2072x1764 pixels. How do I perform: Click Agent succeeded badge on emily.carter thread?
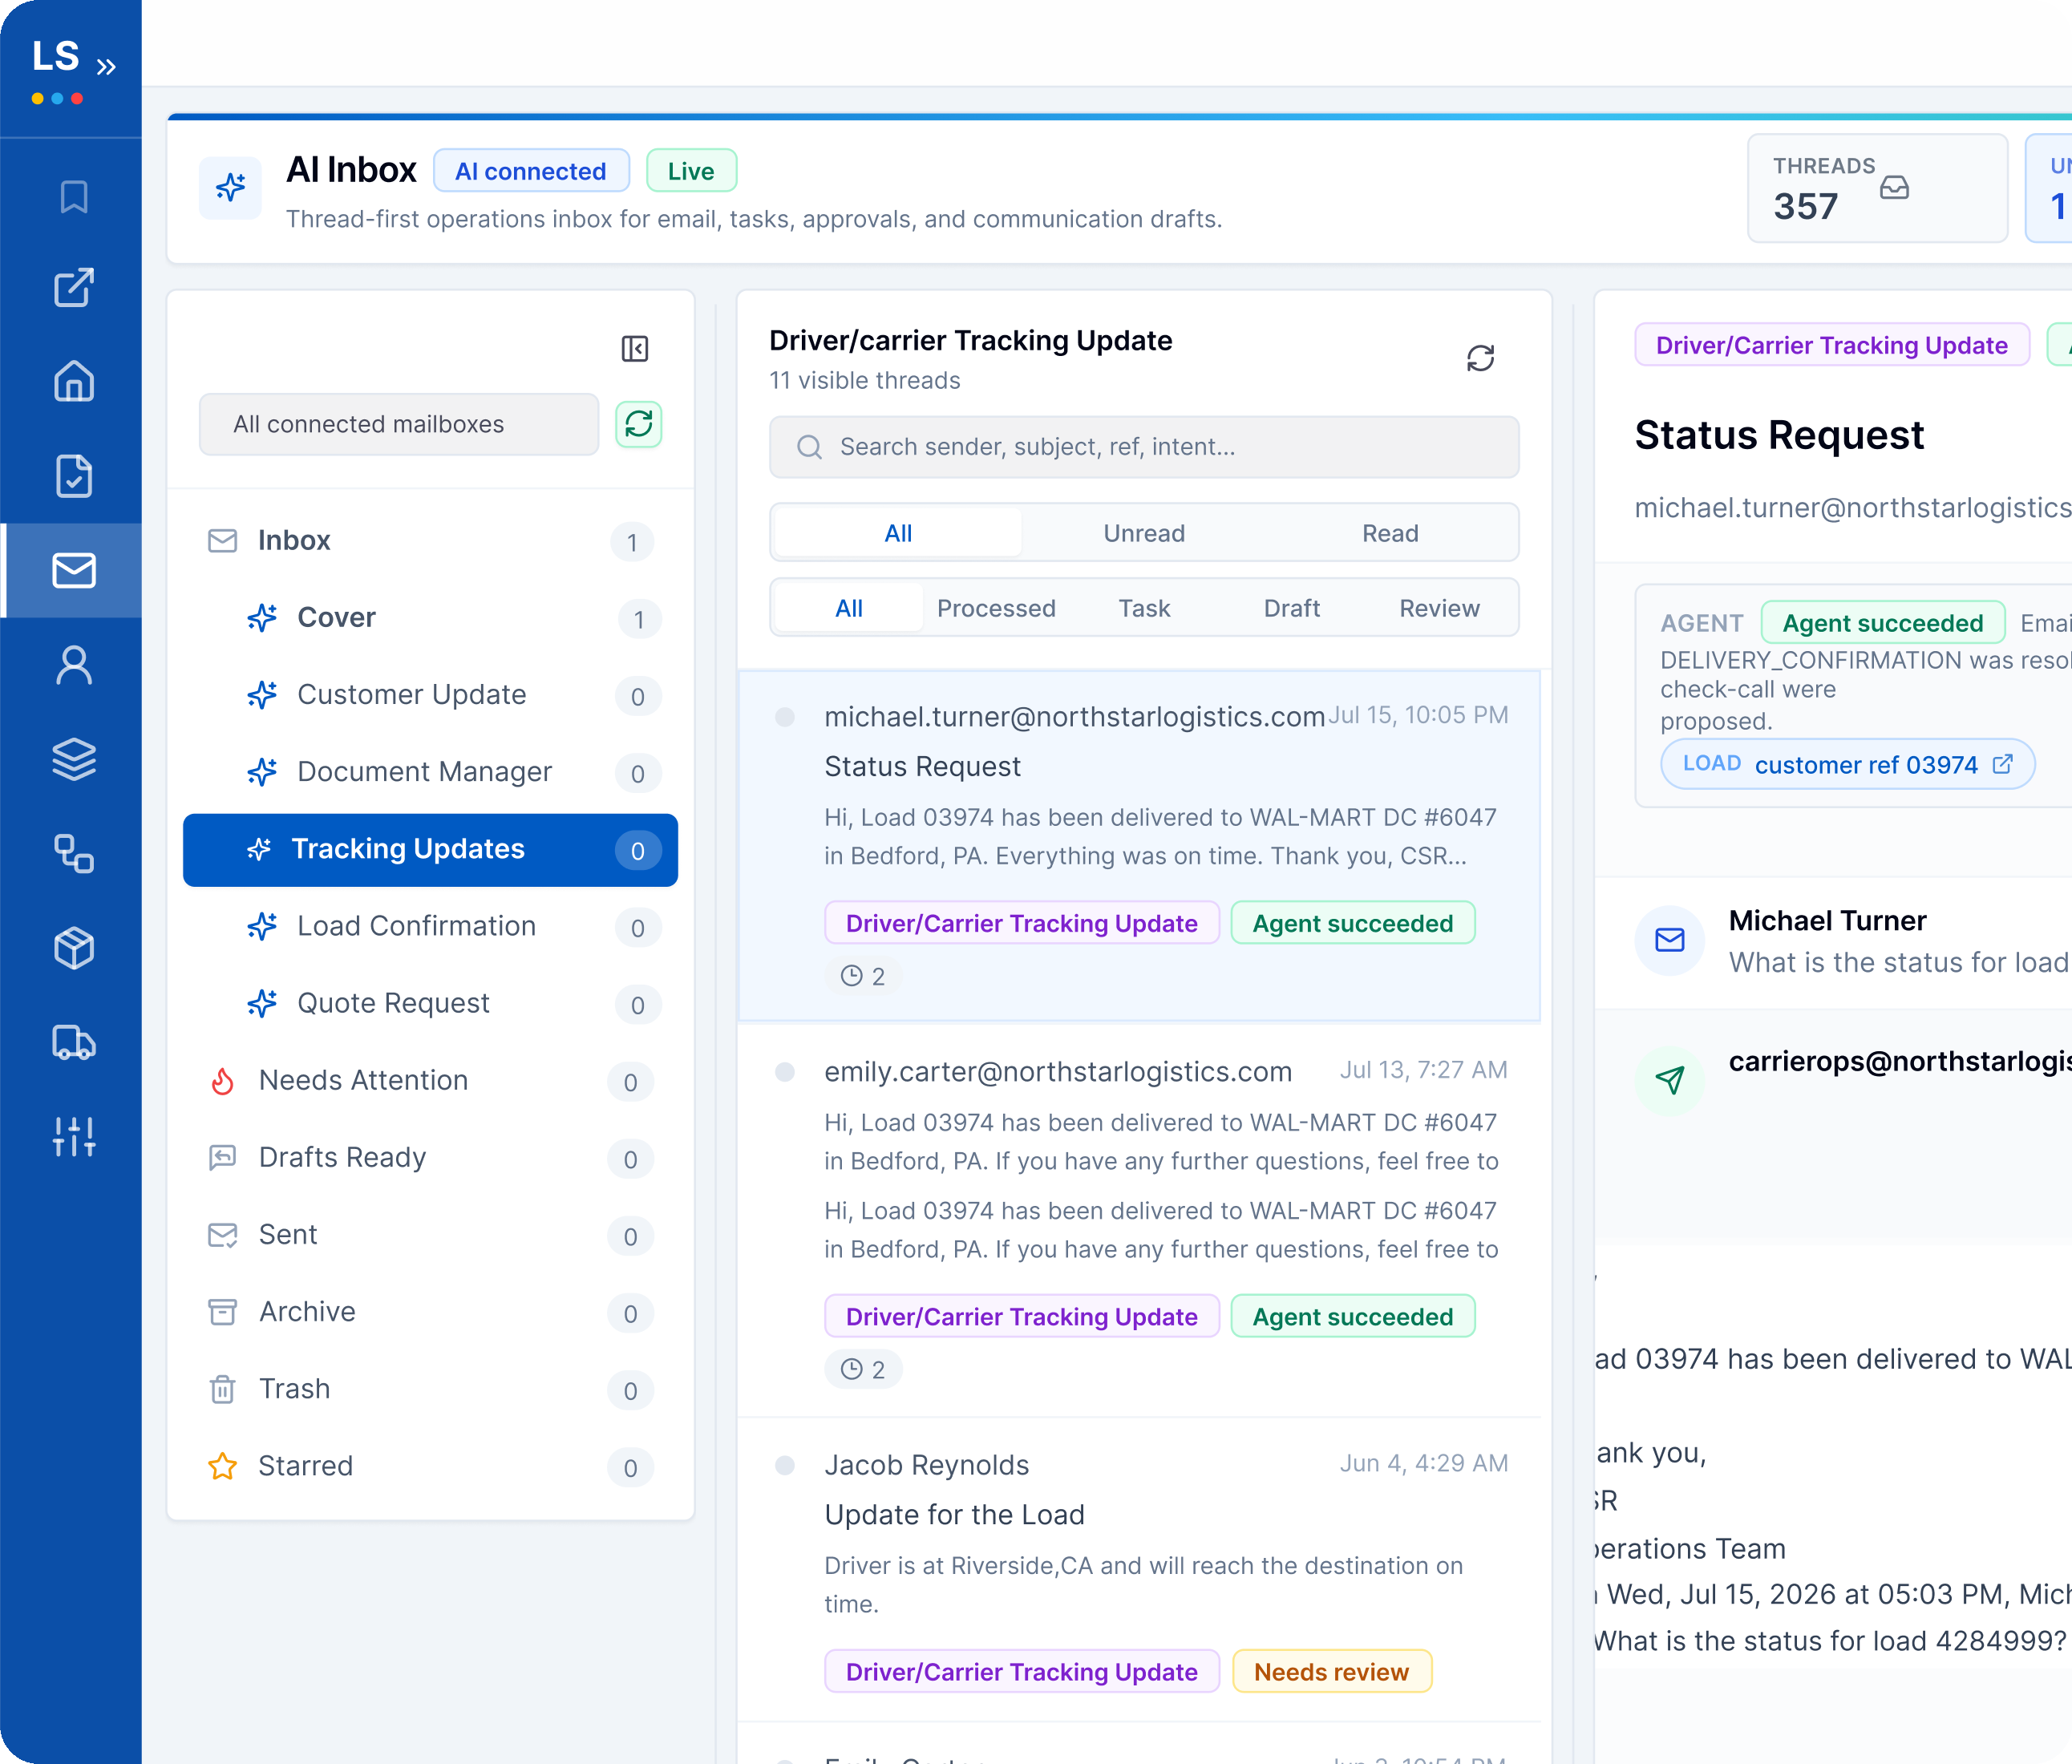[1352, 1317]
